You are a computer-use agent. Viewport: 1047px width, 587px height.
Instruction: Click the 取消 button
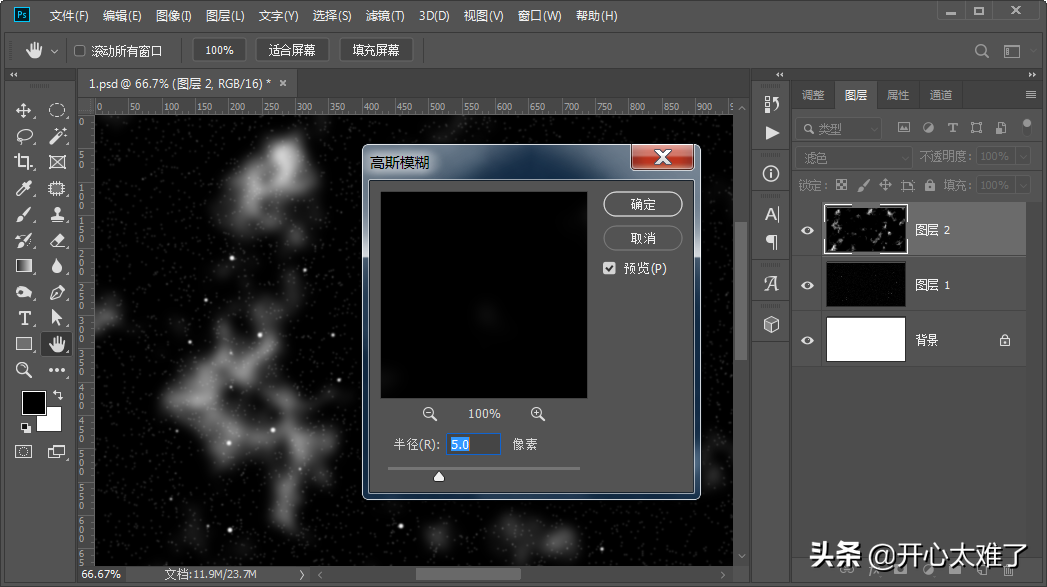point(643,238)
